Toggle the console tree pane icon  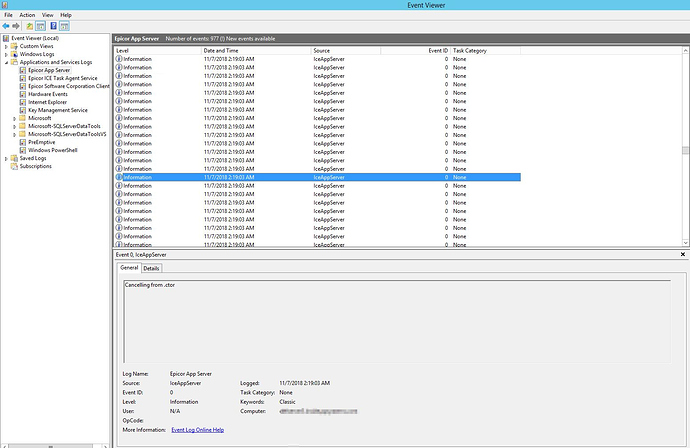[40, 26]
